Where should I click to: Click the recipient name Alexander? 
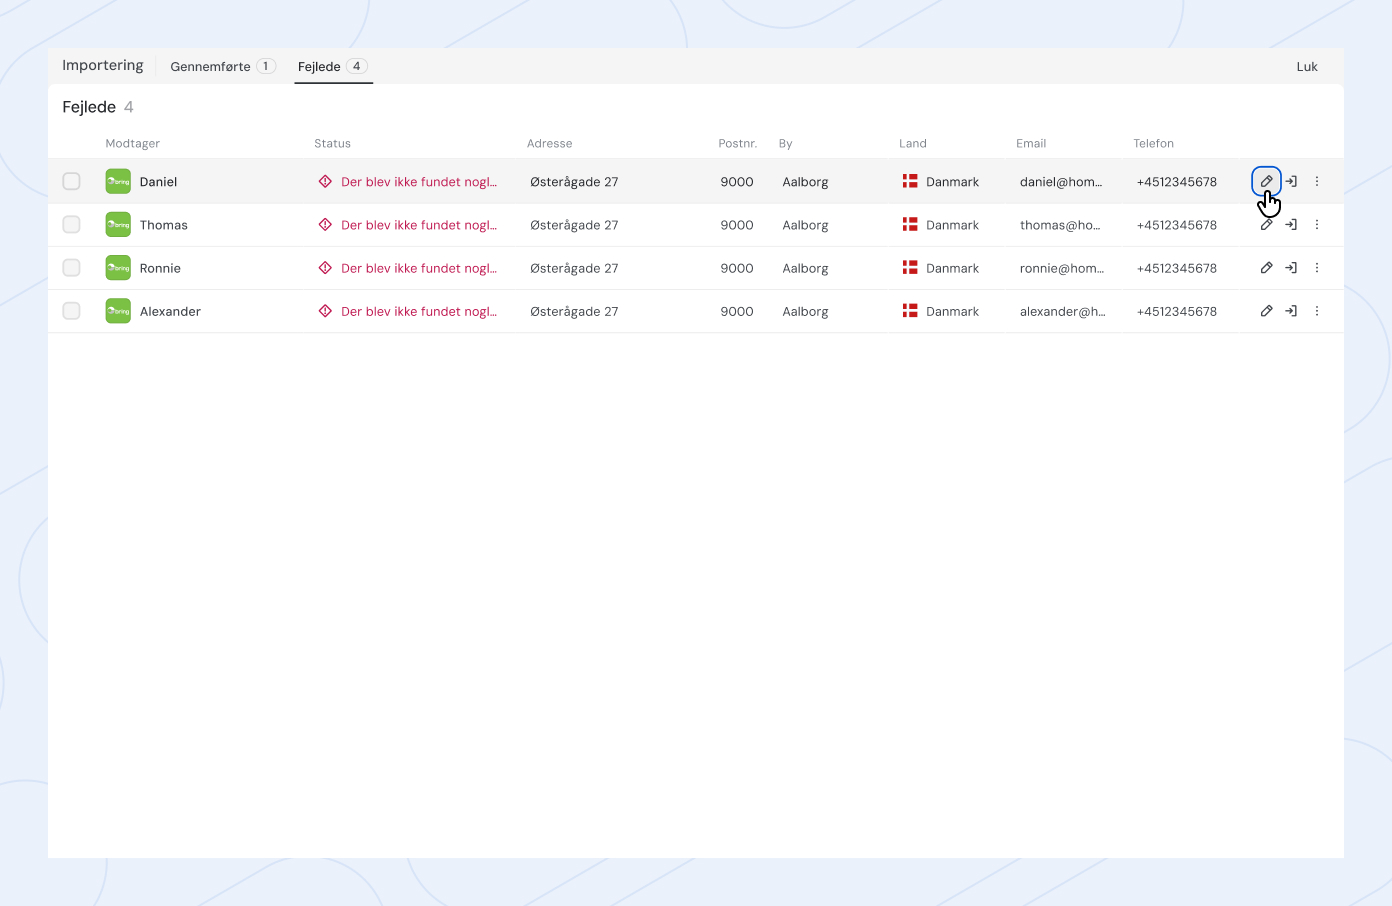coord(170,311)
